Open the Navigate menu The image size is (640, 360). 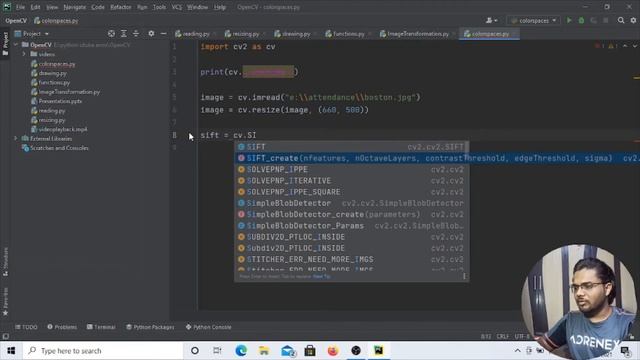coord(75,7)
